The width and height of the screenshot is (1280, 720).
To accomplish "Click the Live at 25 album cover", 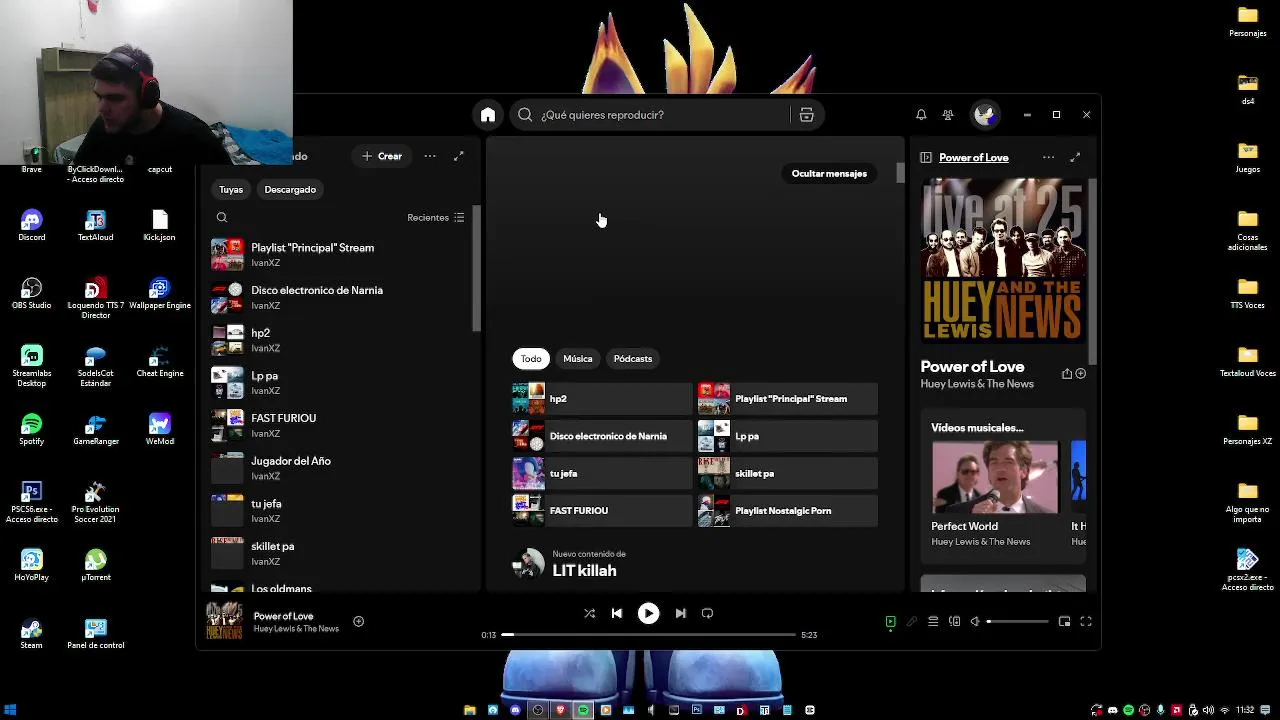I will 1003,261.
